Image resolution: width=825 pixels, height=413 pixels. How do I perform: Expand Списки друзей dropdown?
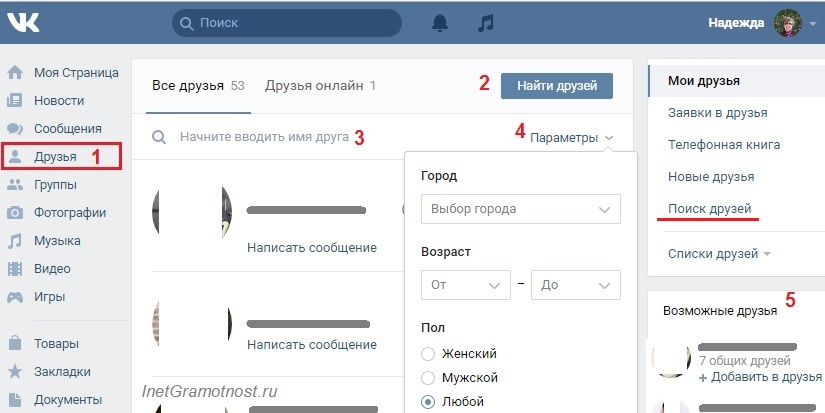click(x=719, y=254)
